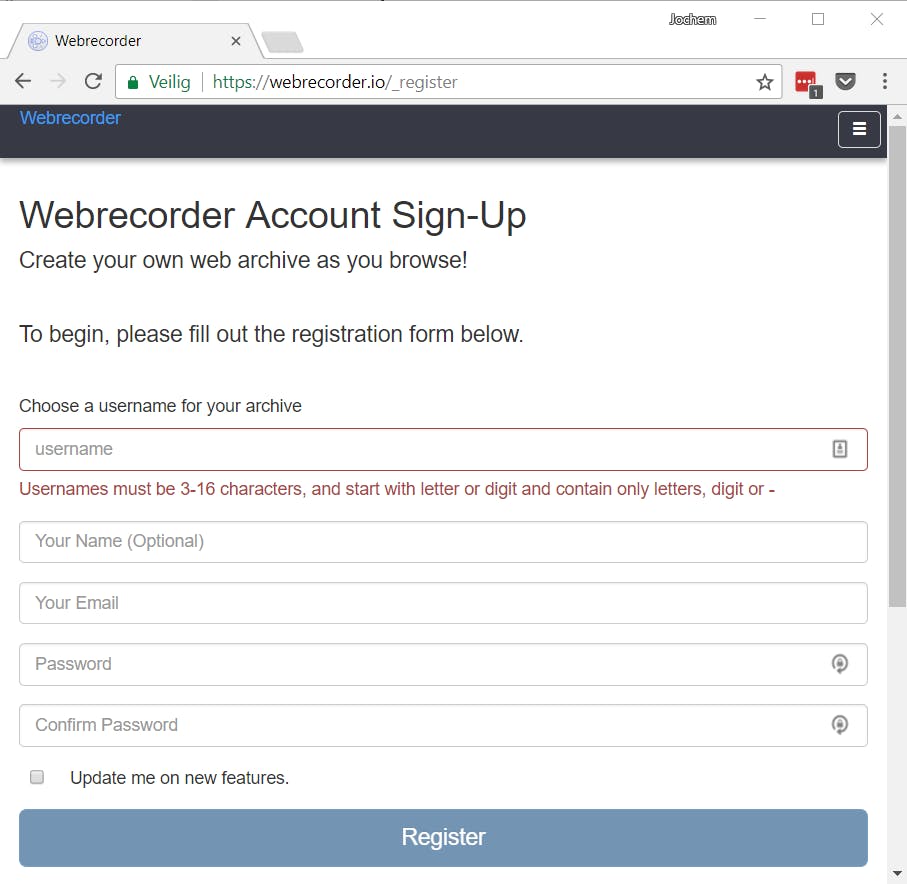The image size is (907, 884).
Task: Enable 'Update me on new features' checkbox
Action: pyautogui.click(x=37, y=777)
